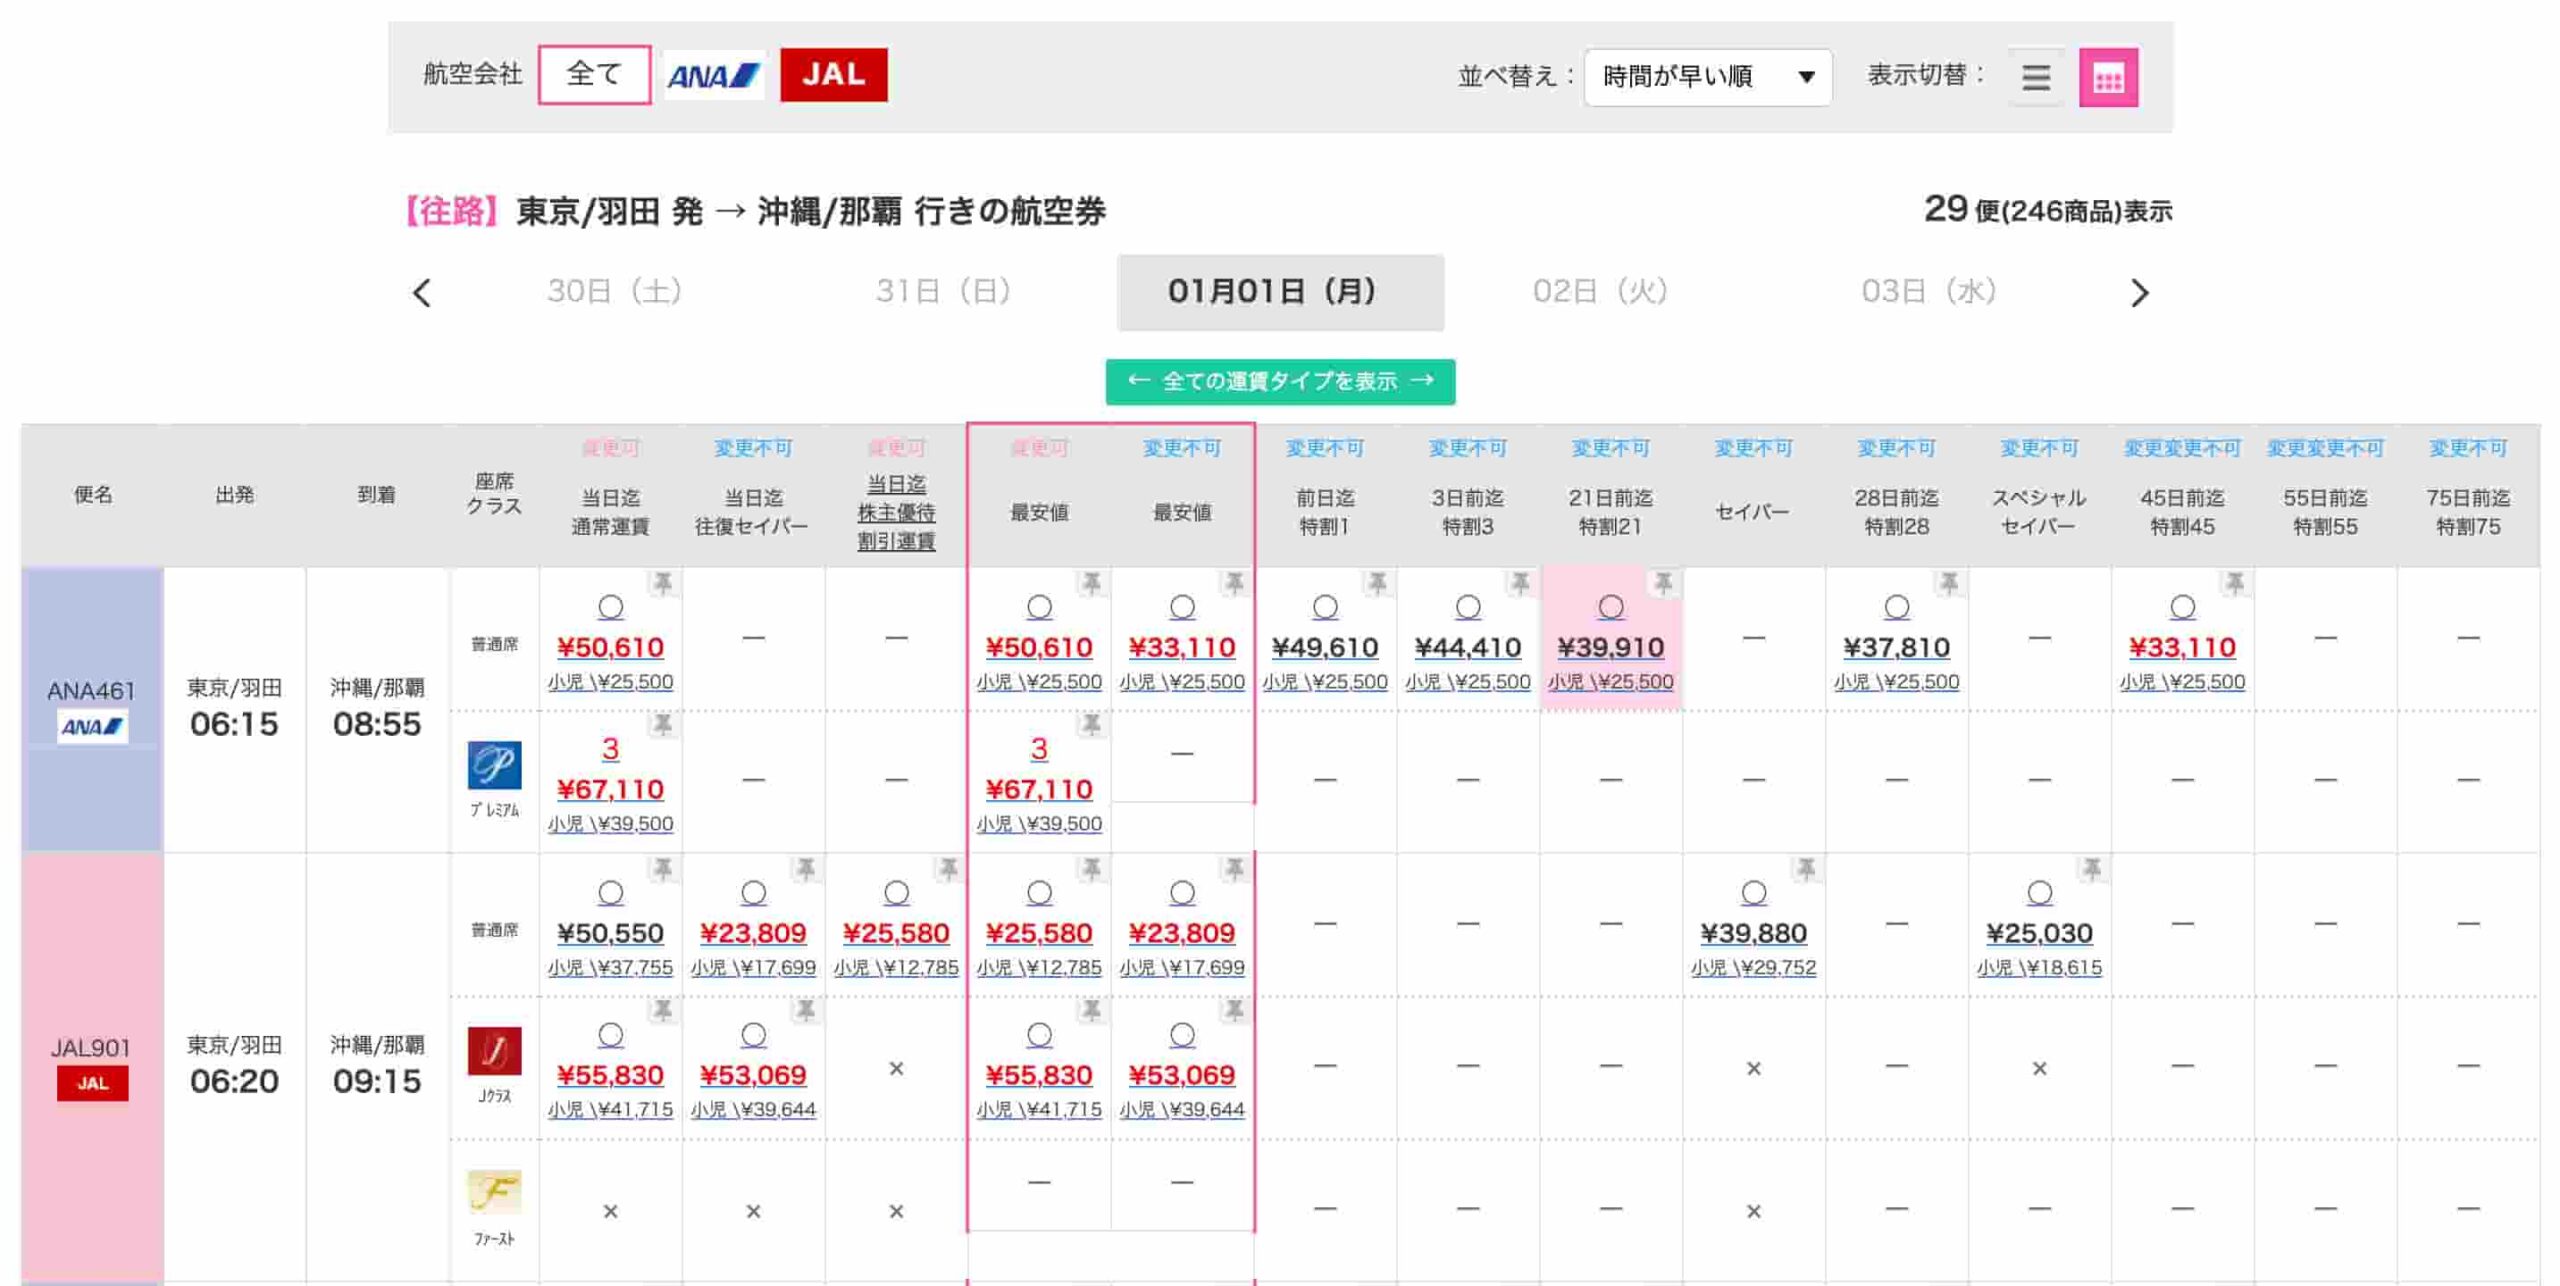Click the 3 seats left premium regular fare
Viewport: 2560px width, 1286px height.
point(610,748)
